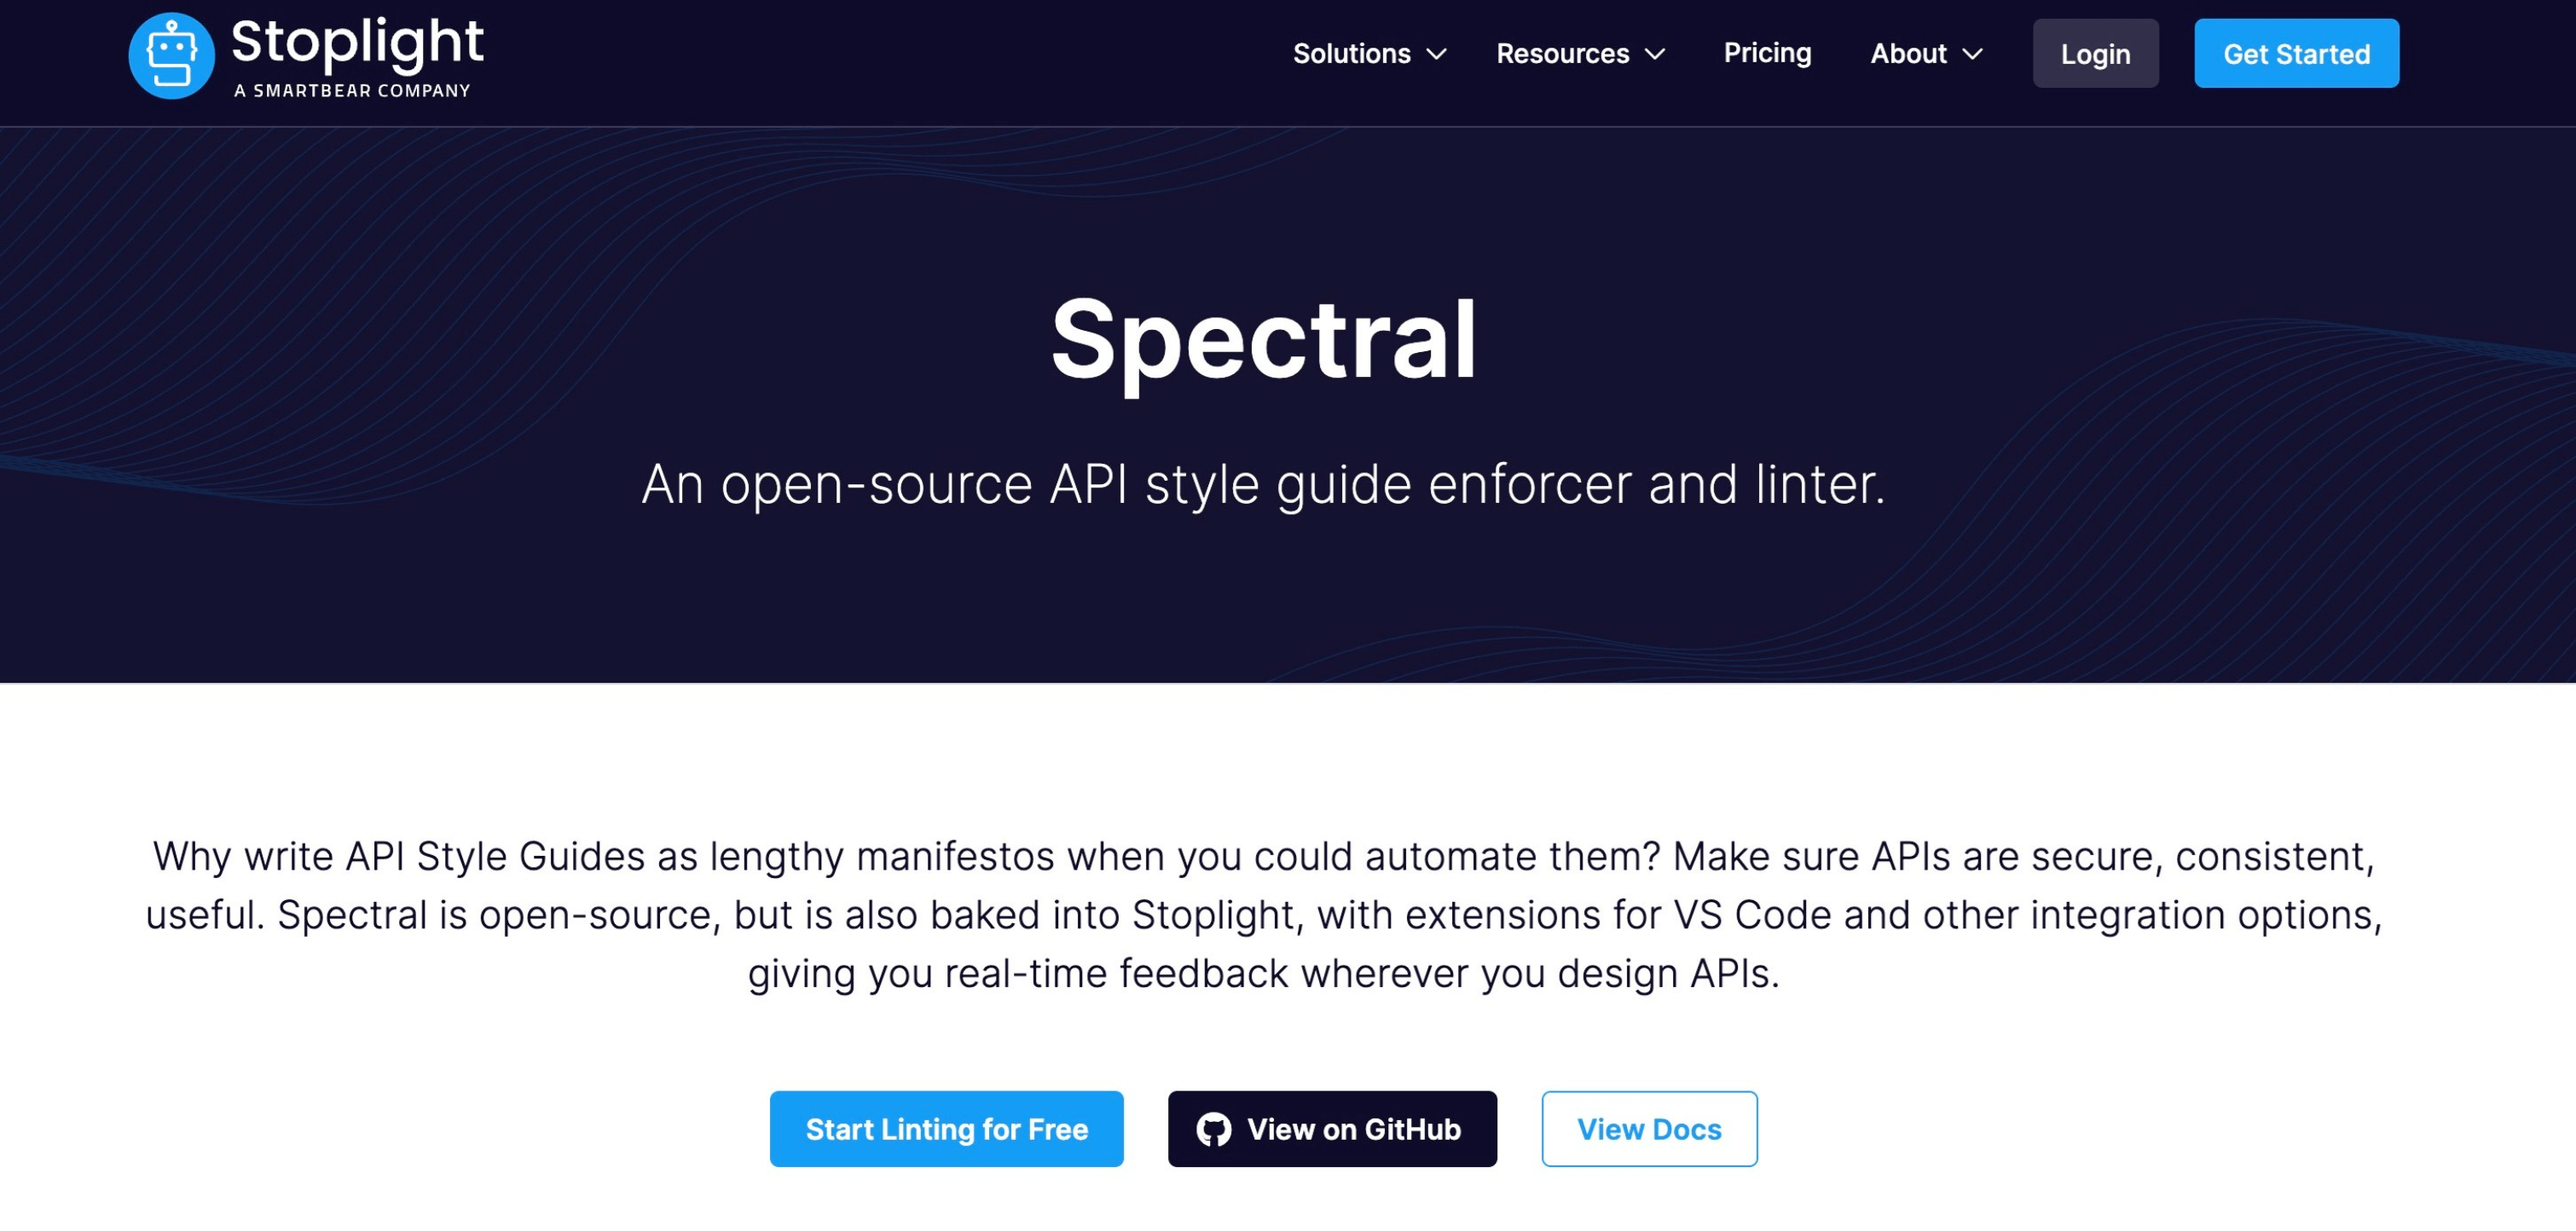Image resolution: width=2576 pixels, height=1231 pixels.
Task: Expand the About chevron arrow
Action: click(x=1972, y=54)
